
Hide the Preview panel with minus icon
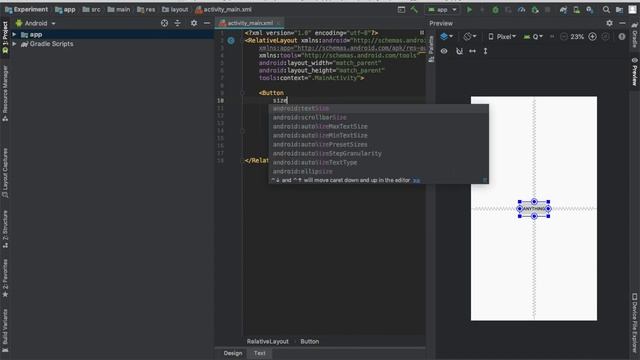[x=622, y=23]
